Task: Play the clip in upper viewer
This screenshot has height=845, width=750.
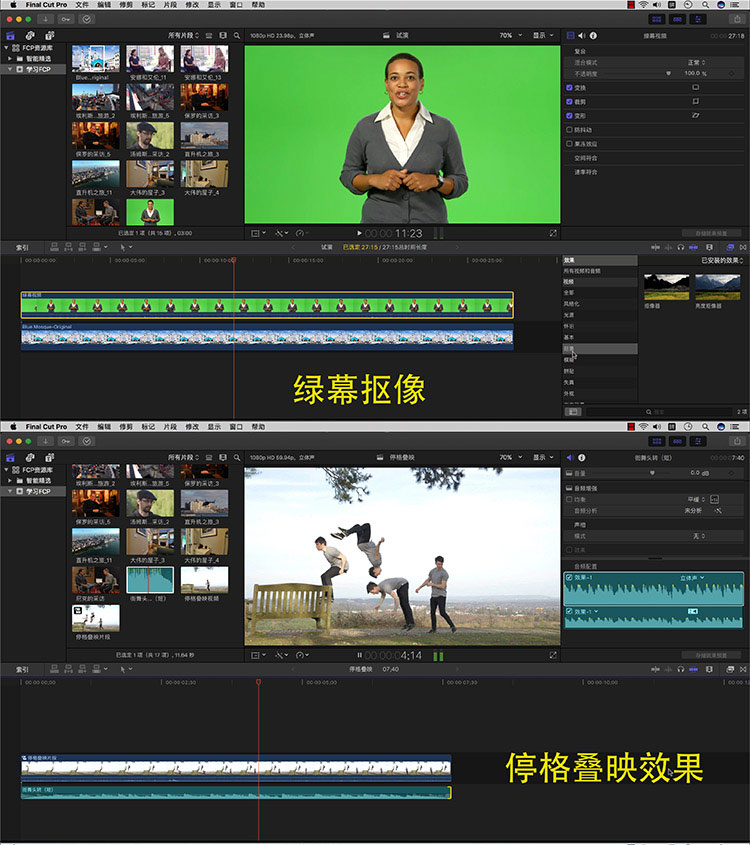Action: tap(359, 233)
